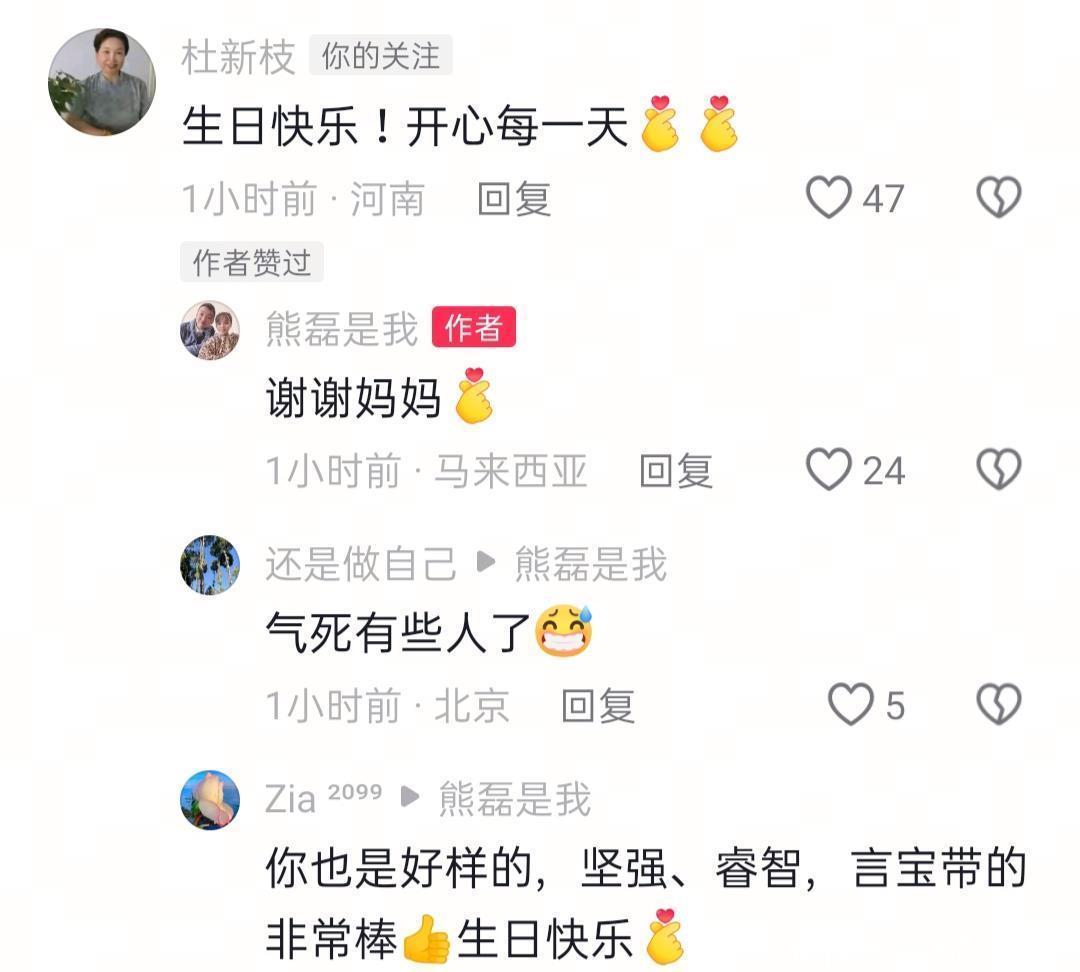Tap replied-to name 熊磊是我 after 还是做自己

point(591,564)
